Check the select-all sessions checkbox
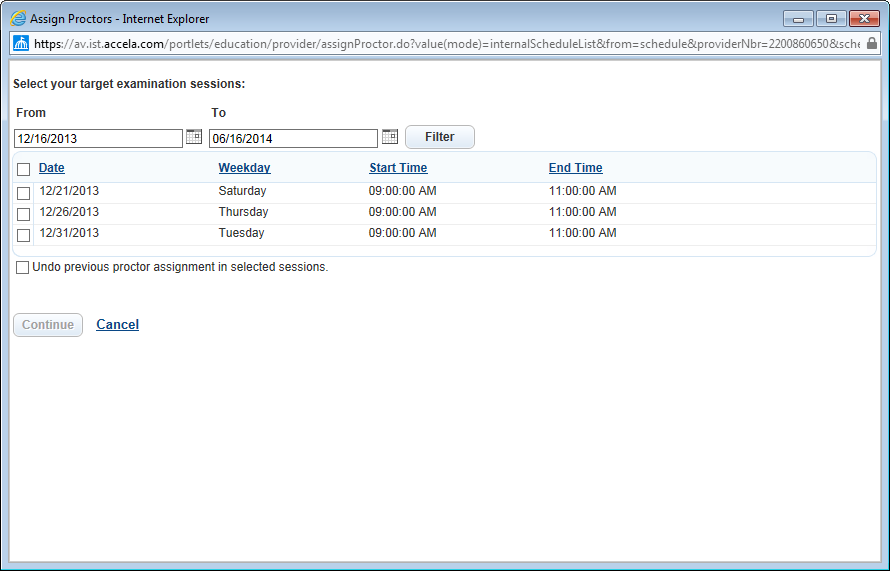This screenshot has width=890, height=571. click(24, 169)
